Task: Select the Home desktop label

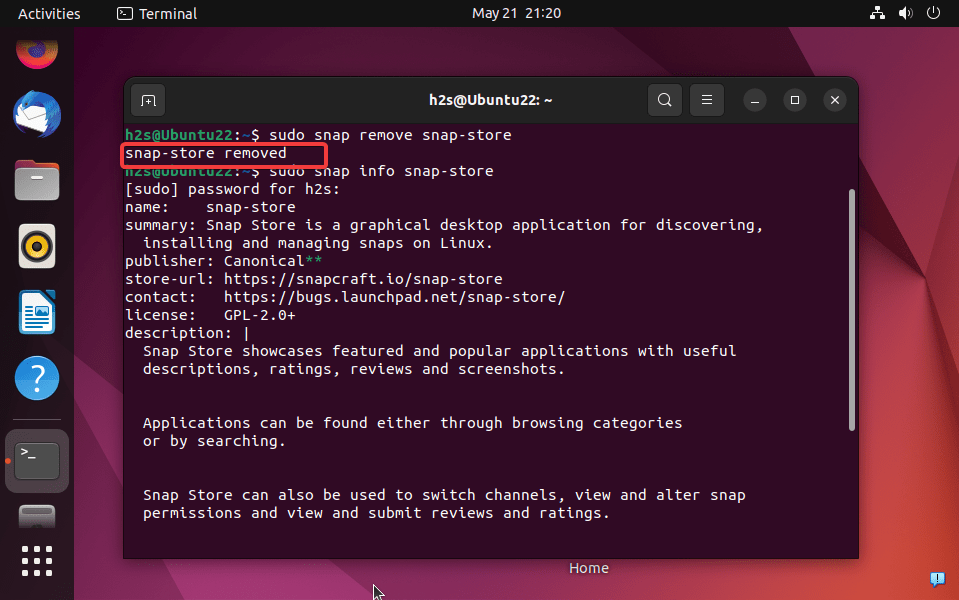Action: click(x=588, y=568)
